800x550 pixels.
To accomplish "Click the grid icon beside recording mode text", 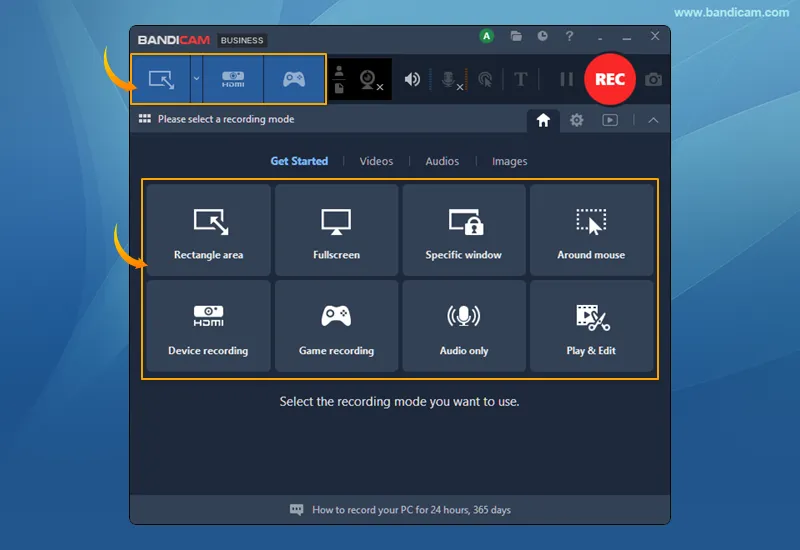I will [x=145, y=119].
